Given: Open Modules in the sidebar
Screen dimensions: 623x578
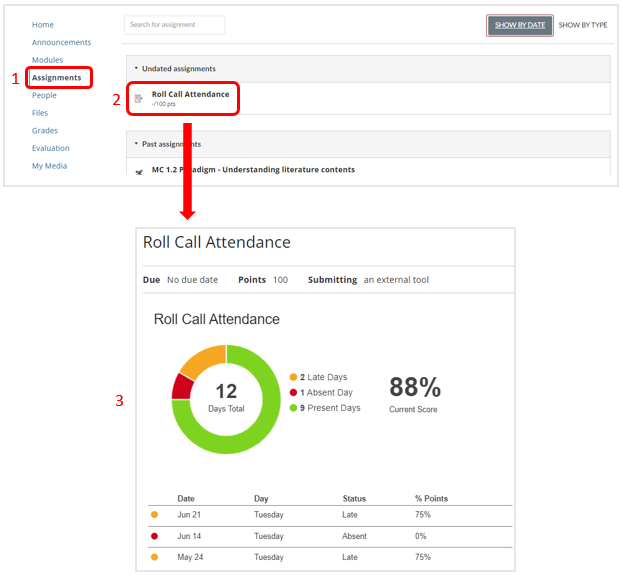Looking at the screenshot, I should [47, 60].
